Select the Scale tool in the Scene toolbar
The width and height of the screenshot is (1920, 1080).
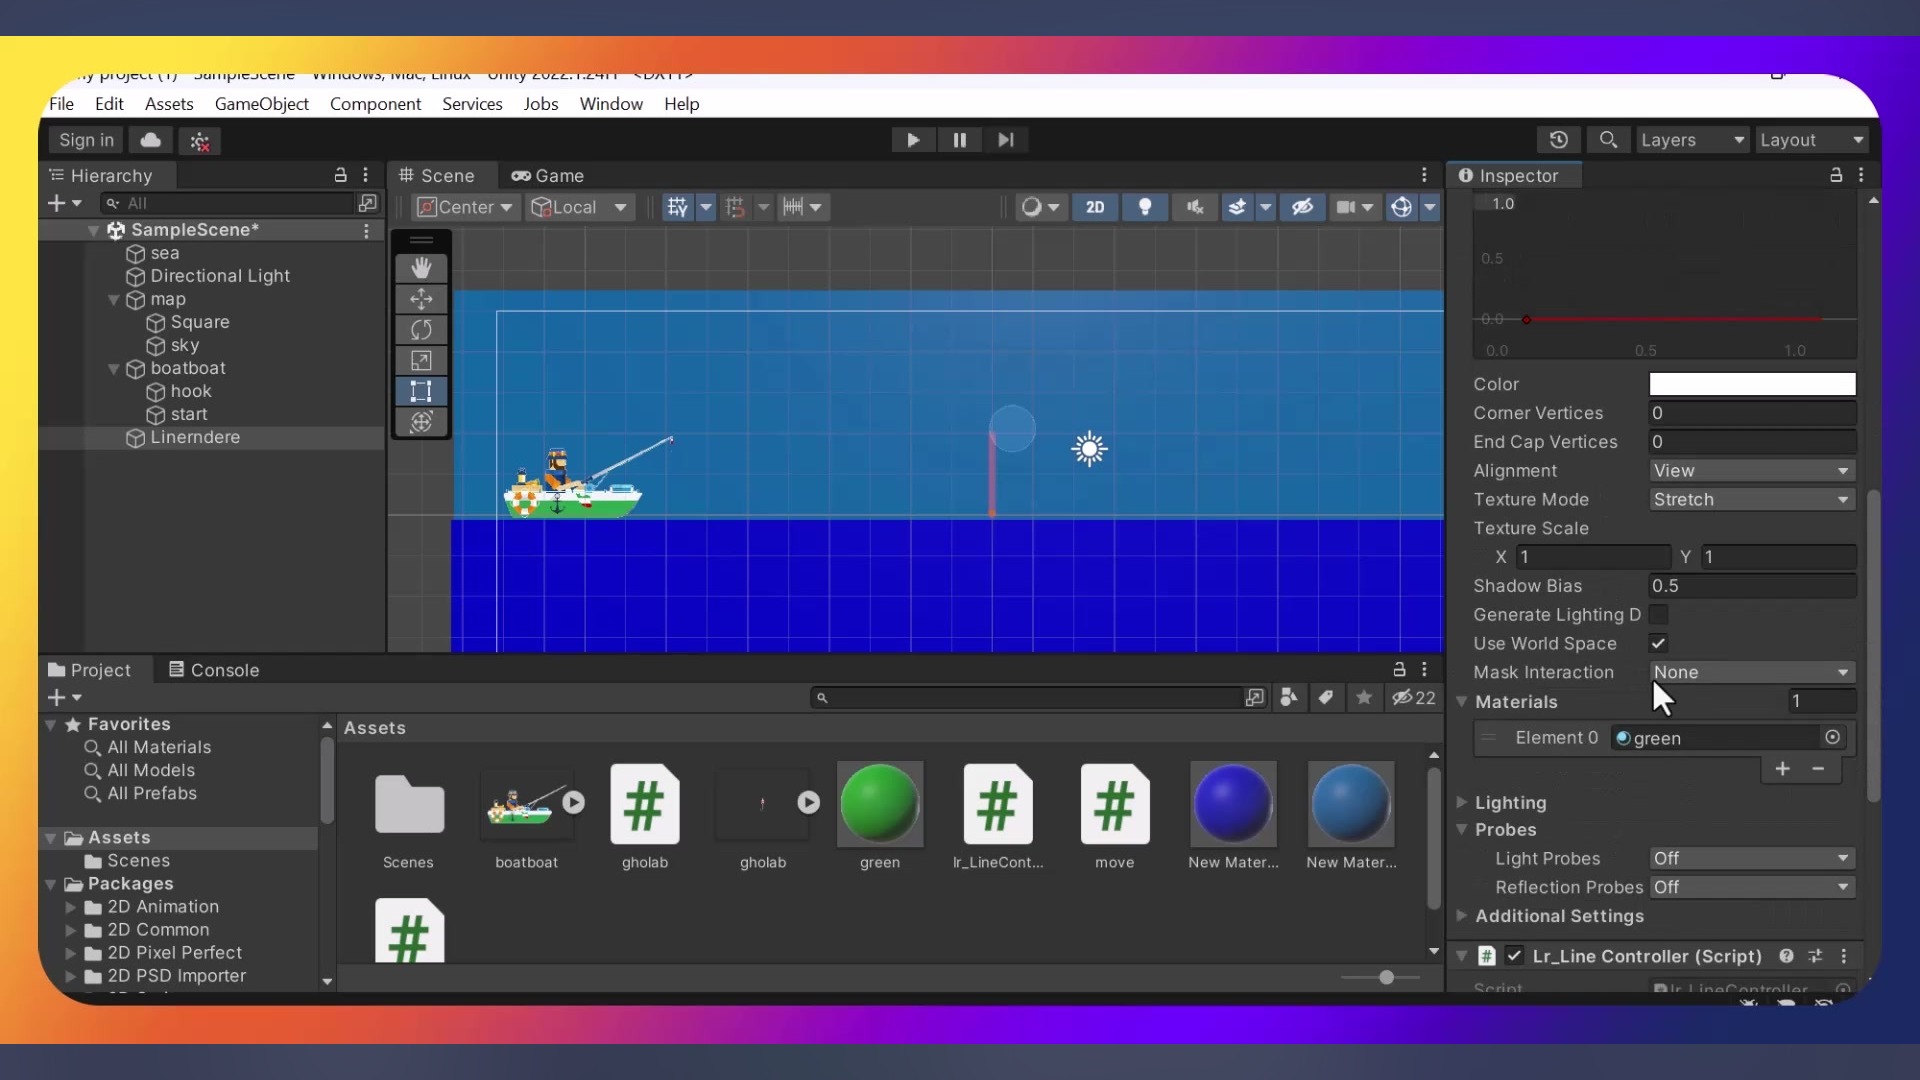(421, 361)
